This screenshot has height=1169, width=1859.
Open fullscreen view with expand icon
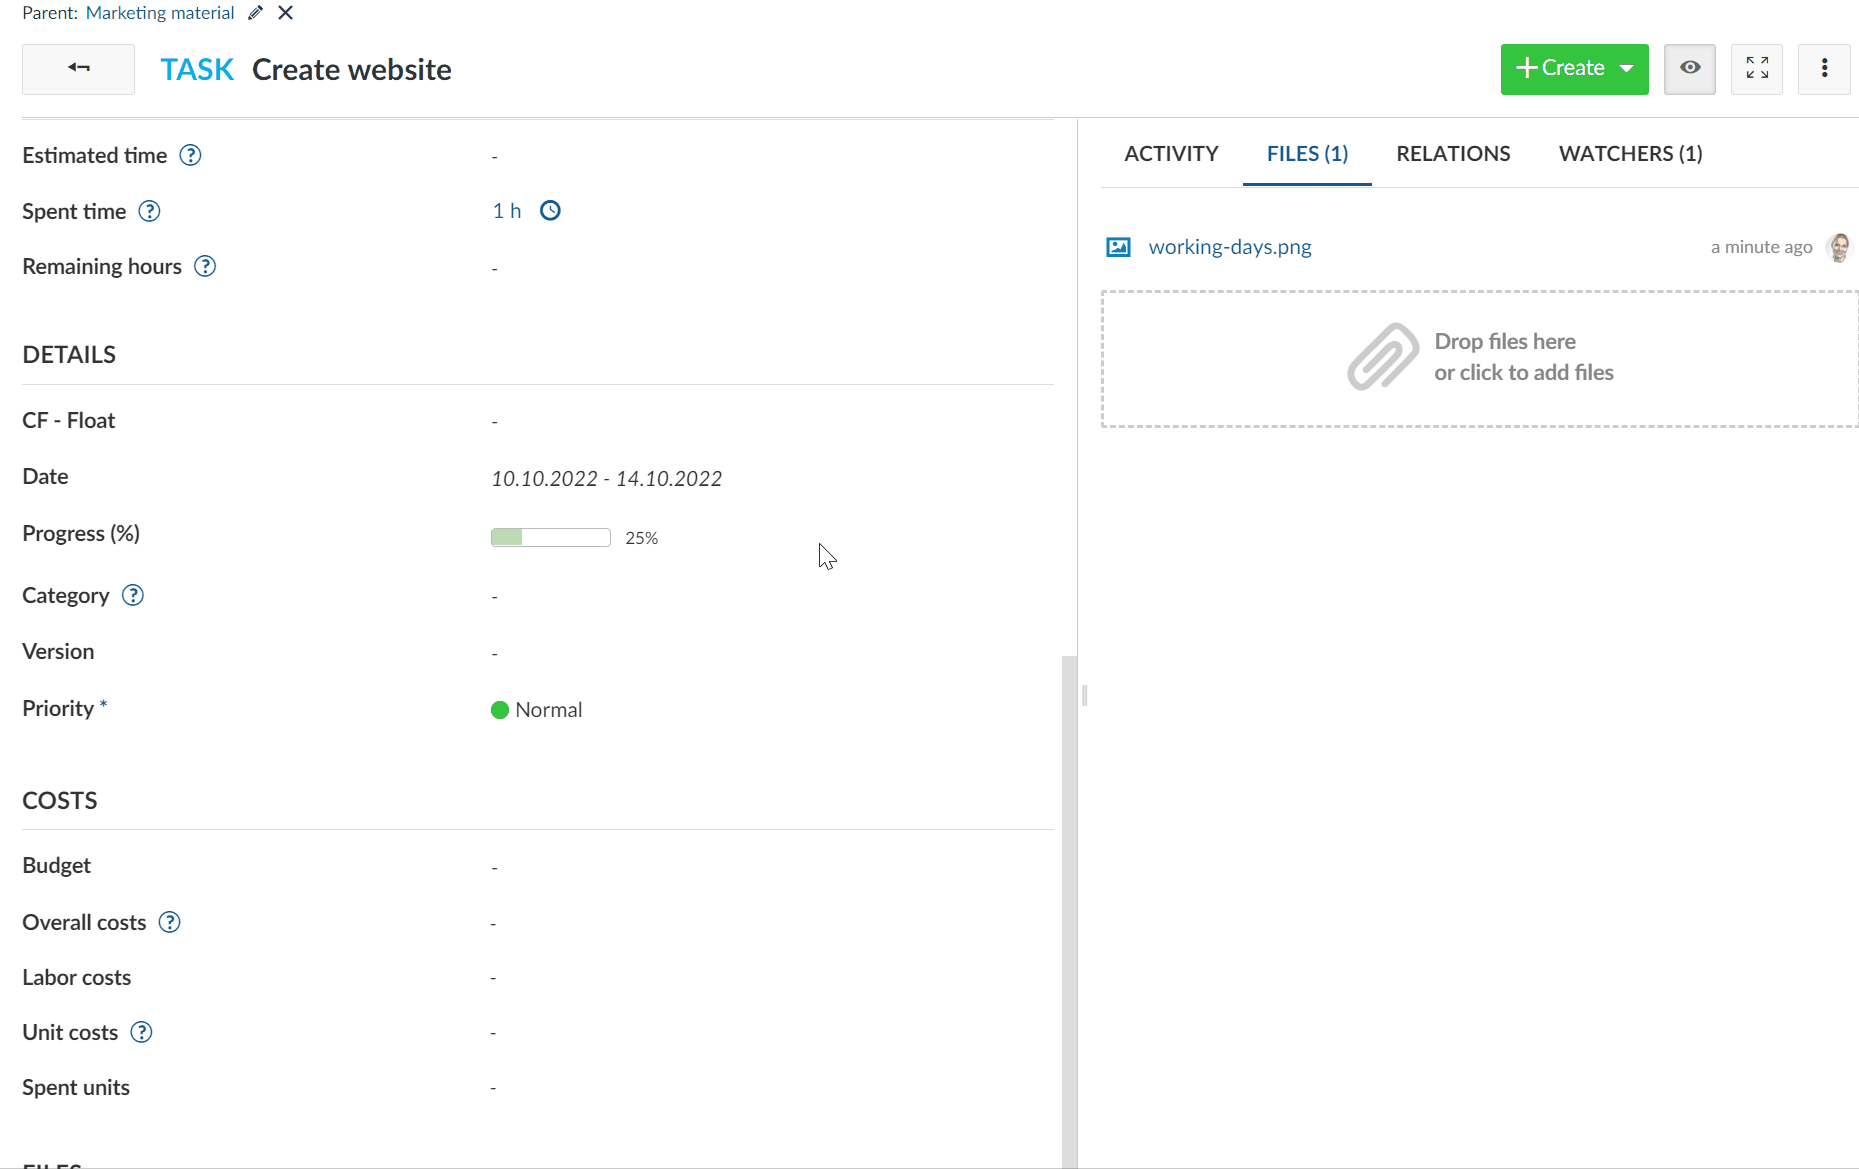tap(1756, 69)
